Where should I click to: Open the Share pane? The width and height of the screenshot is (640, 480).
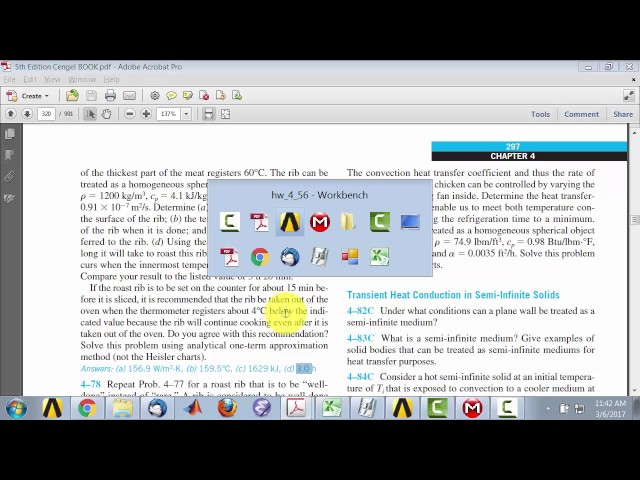pos(623,114)
